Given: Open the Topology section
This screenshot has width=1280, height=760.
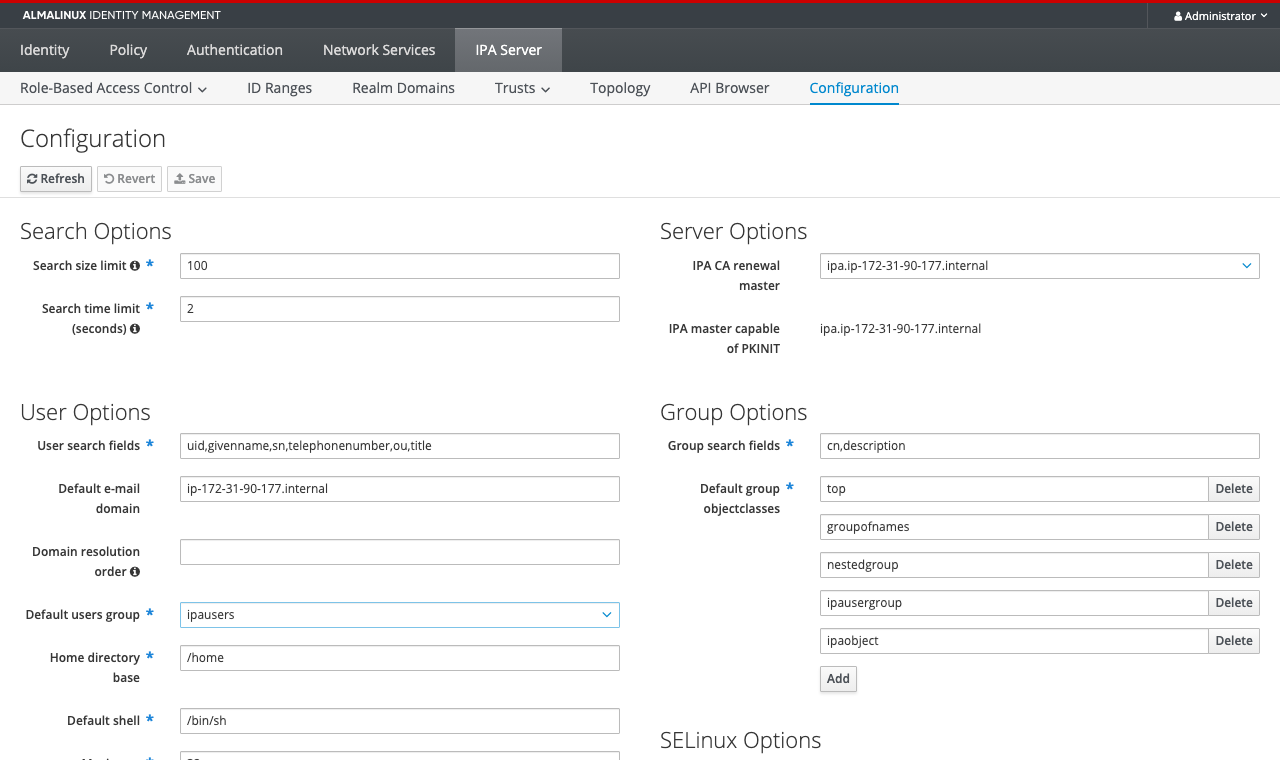Looking at the screenshot, I should pos(620,88).
